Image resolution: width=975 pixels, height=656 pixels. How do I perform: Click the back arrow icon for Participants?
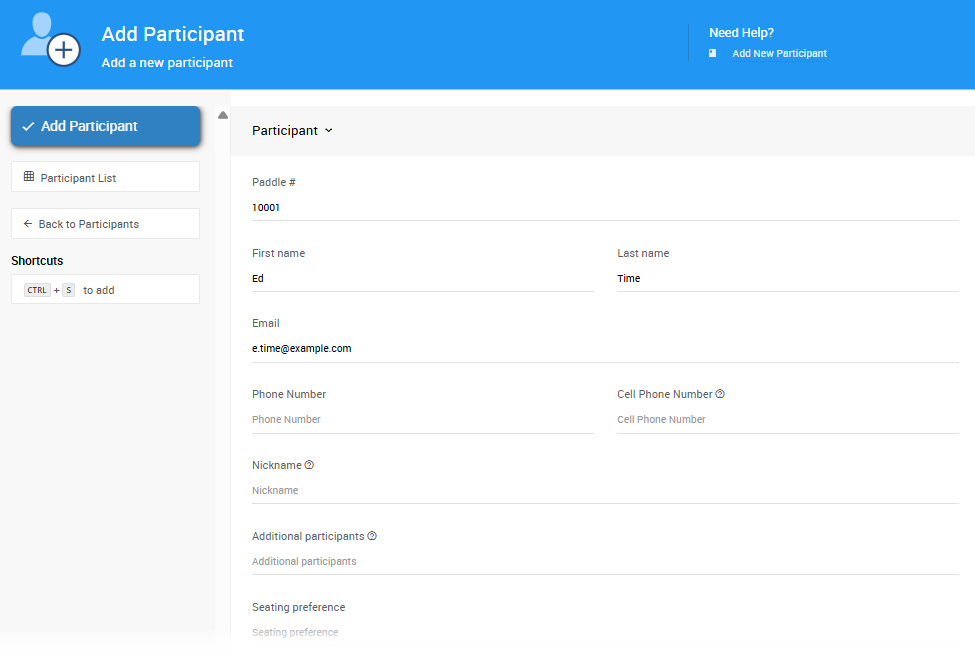(28, 224)
